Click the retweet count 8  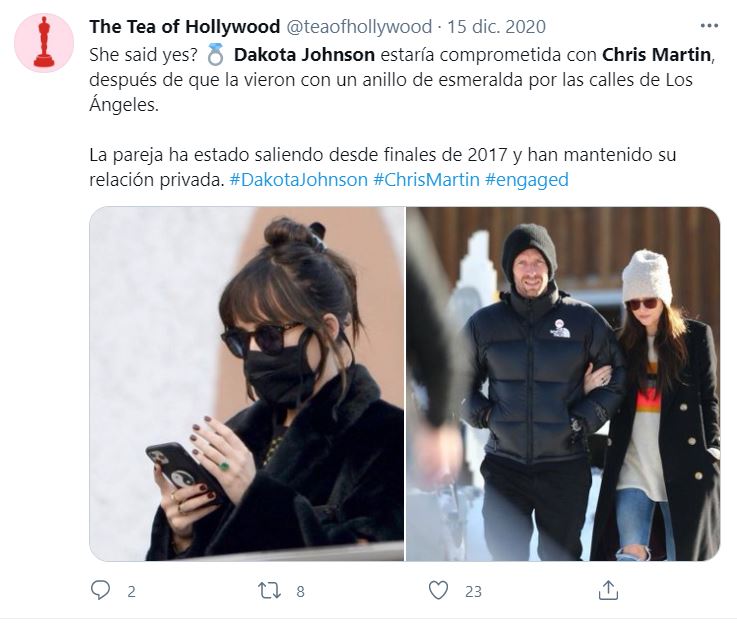point(300,591)
